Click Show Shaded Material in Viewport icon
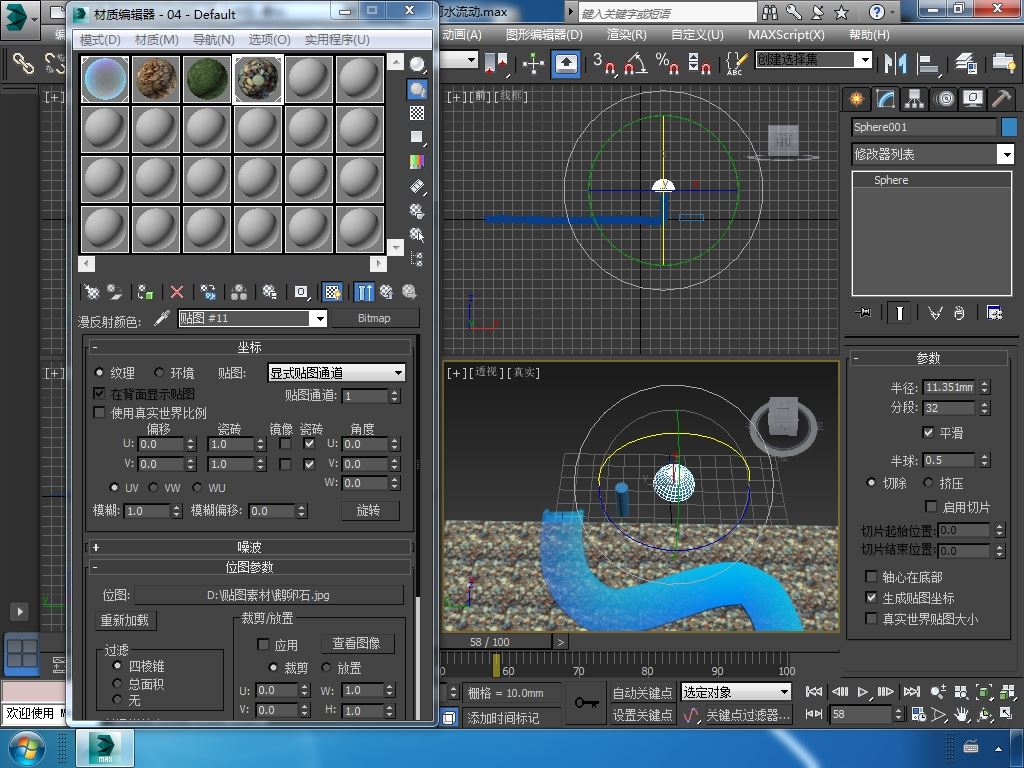This screenshot has height=768, width=1024. point(332,292)
